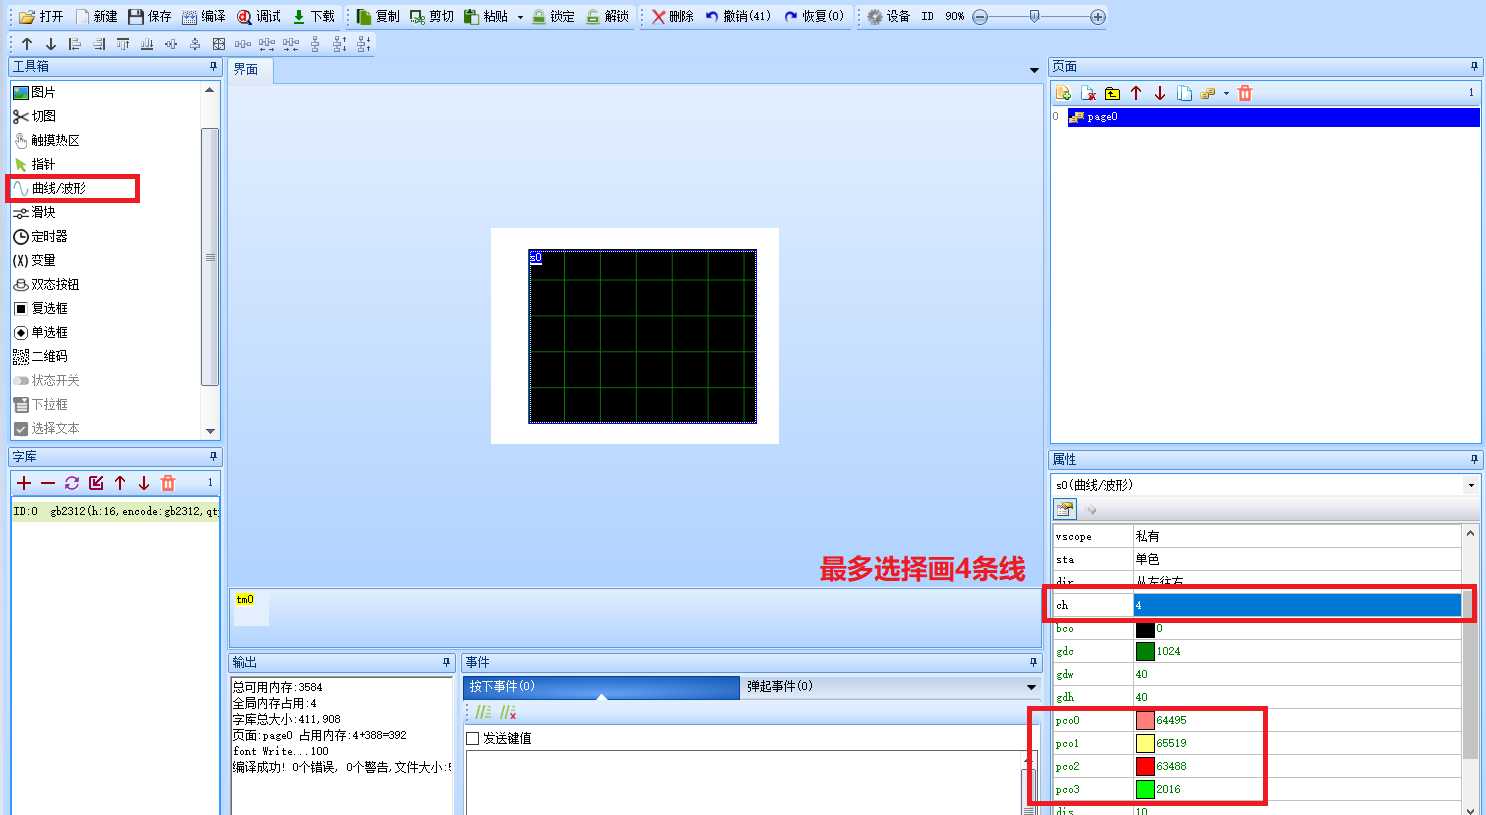This screenshot has width=1486, height=815.
Task: Open the 设备 device settings
Action: pyautogui.click(x=888, y=17)
